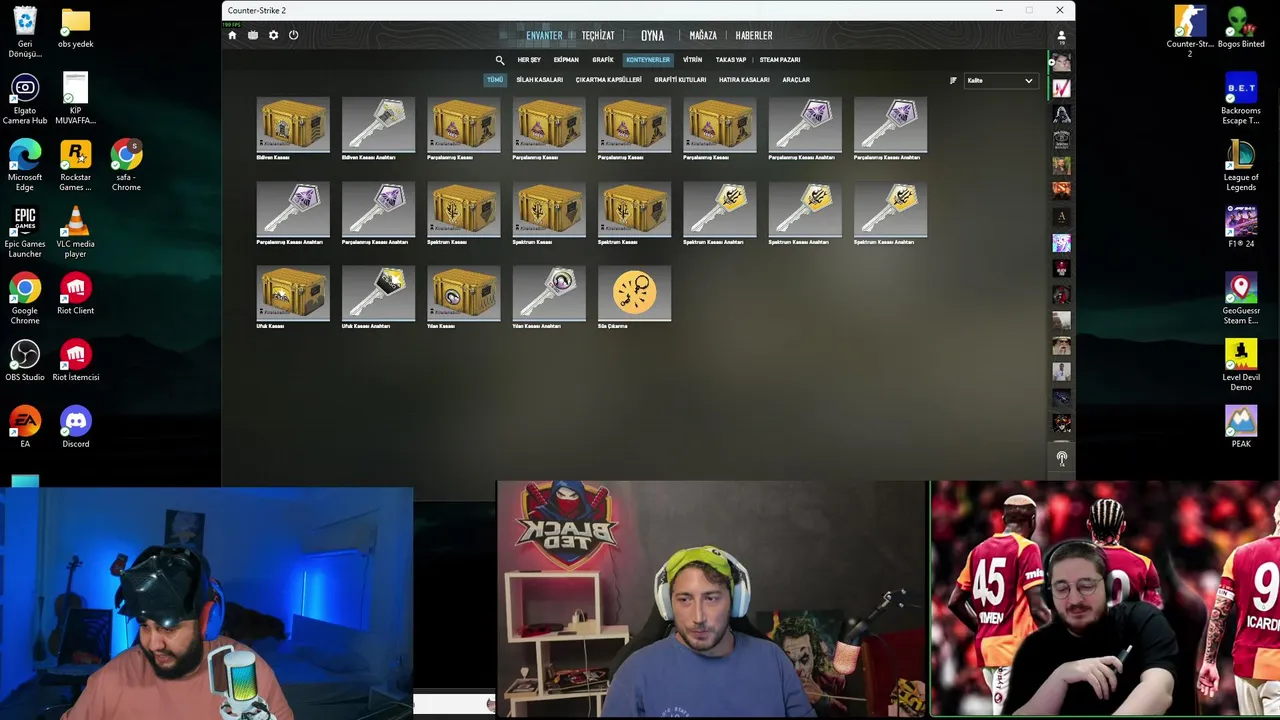Image resolution: width=1280 pixels, height=720 pixels.
Task: Select the Ufuk Kasası Anahtarı key
Action: (x=378, y=297)
